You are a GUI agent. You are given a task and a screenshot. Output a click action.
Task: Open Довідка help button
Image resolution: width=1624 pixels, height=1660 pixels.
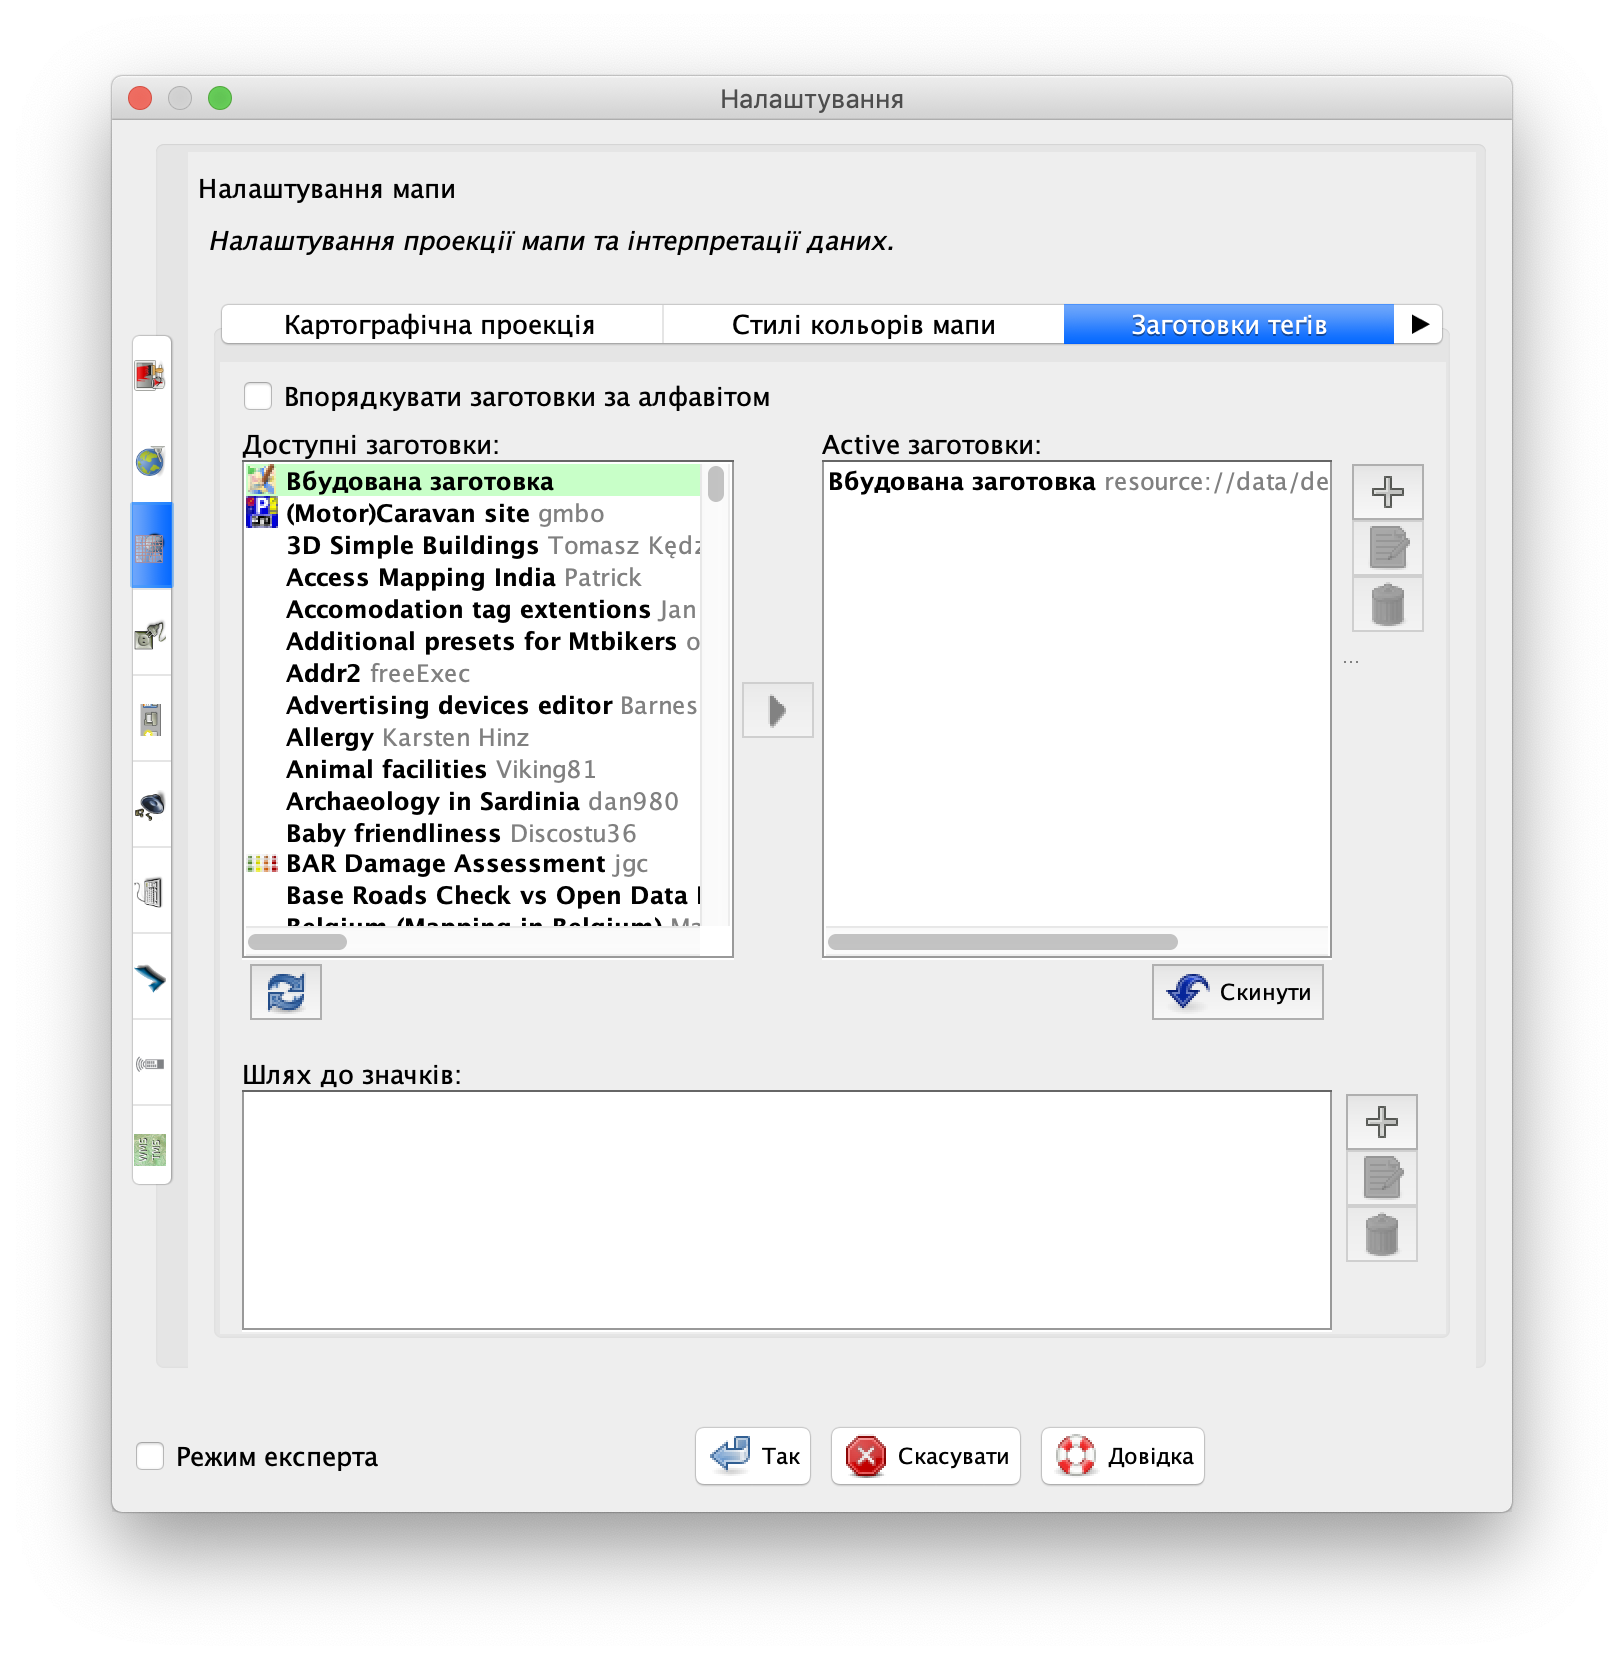coord(1123,1456)
